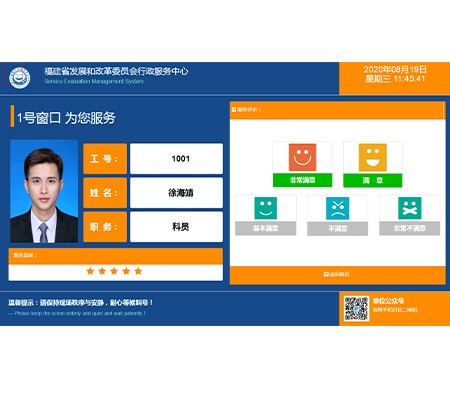Image resolution: width=450 pixels, height=400 pixels.
Task: Click the date and time display panel
Action: pyautogui.click(x=395, y=78)
